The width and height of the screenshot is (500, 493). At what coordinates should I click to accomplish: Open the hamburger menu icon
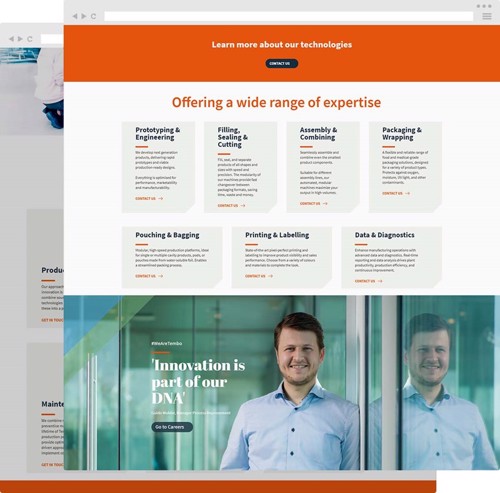coord(487,16)
